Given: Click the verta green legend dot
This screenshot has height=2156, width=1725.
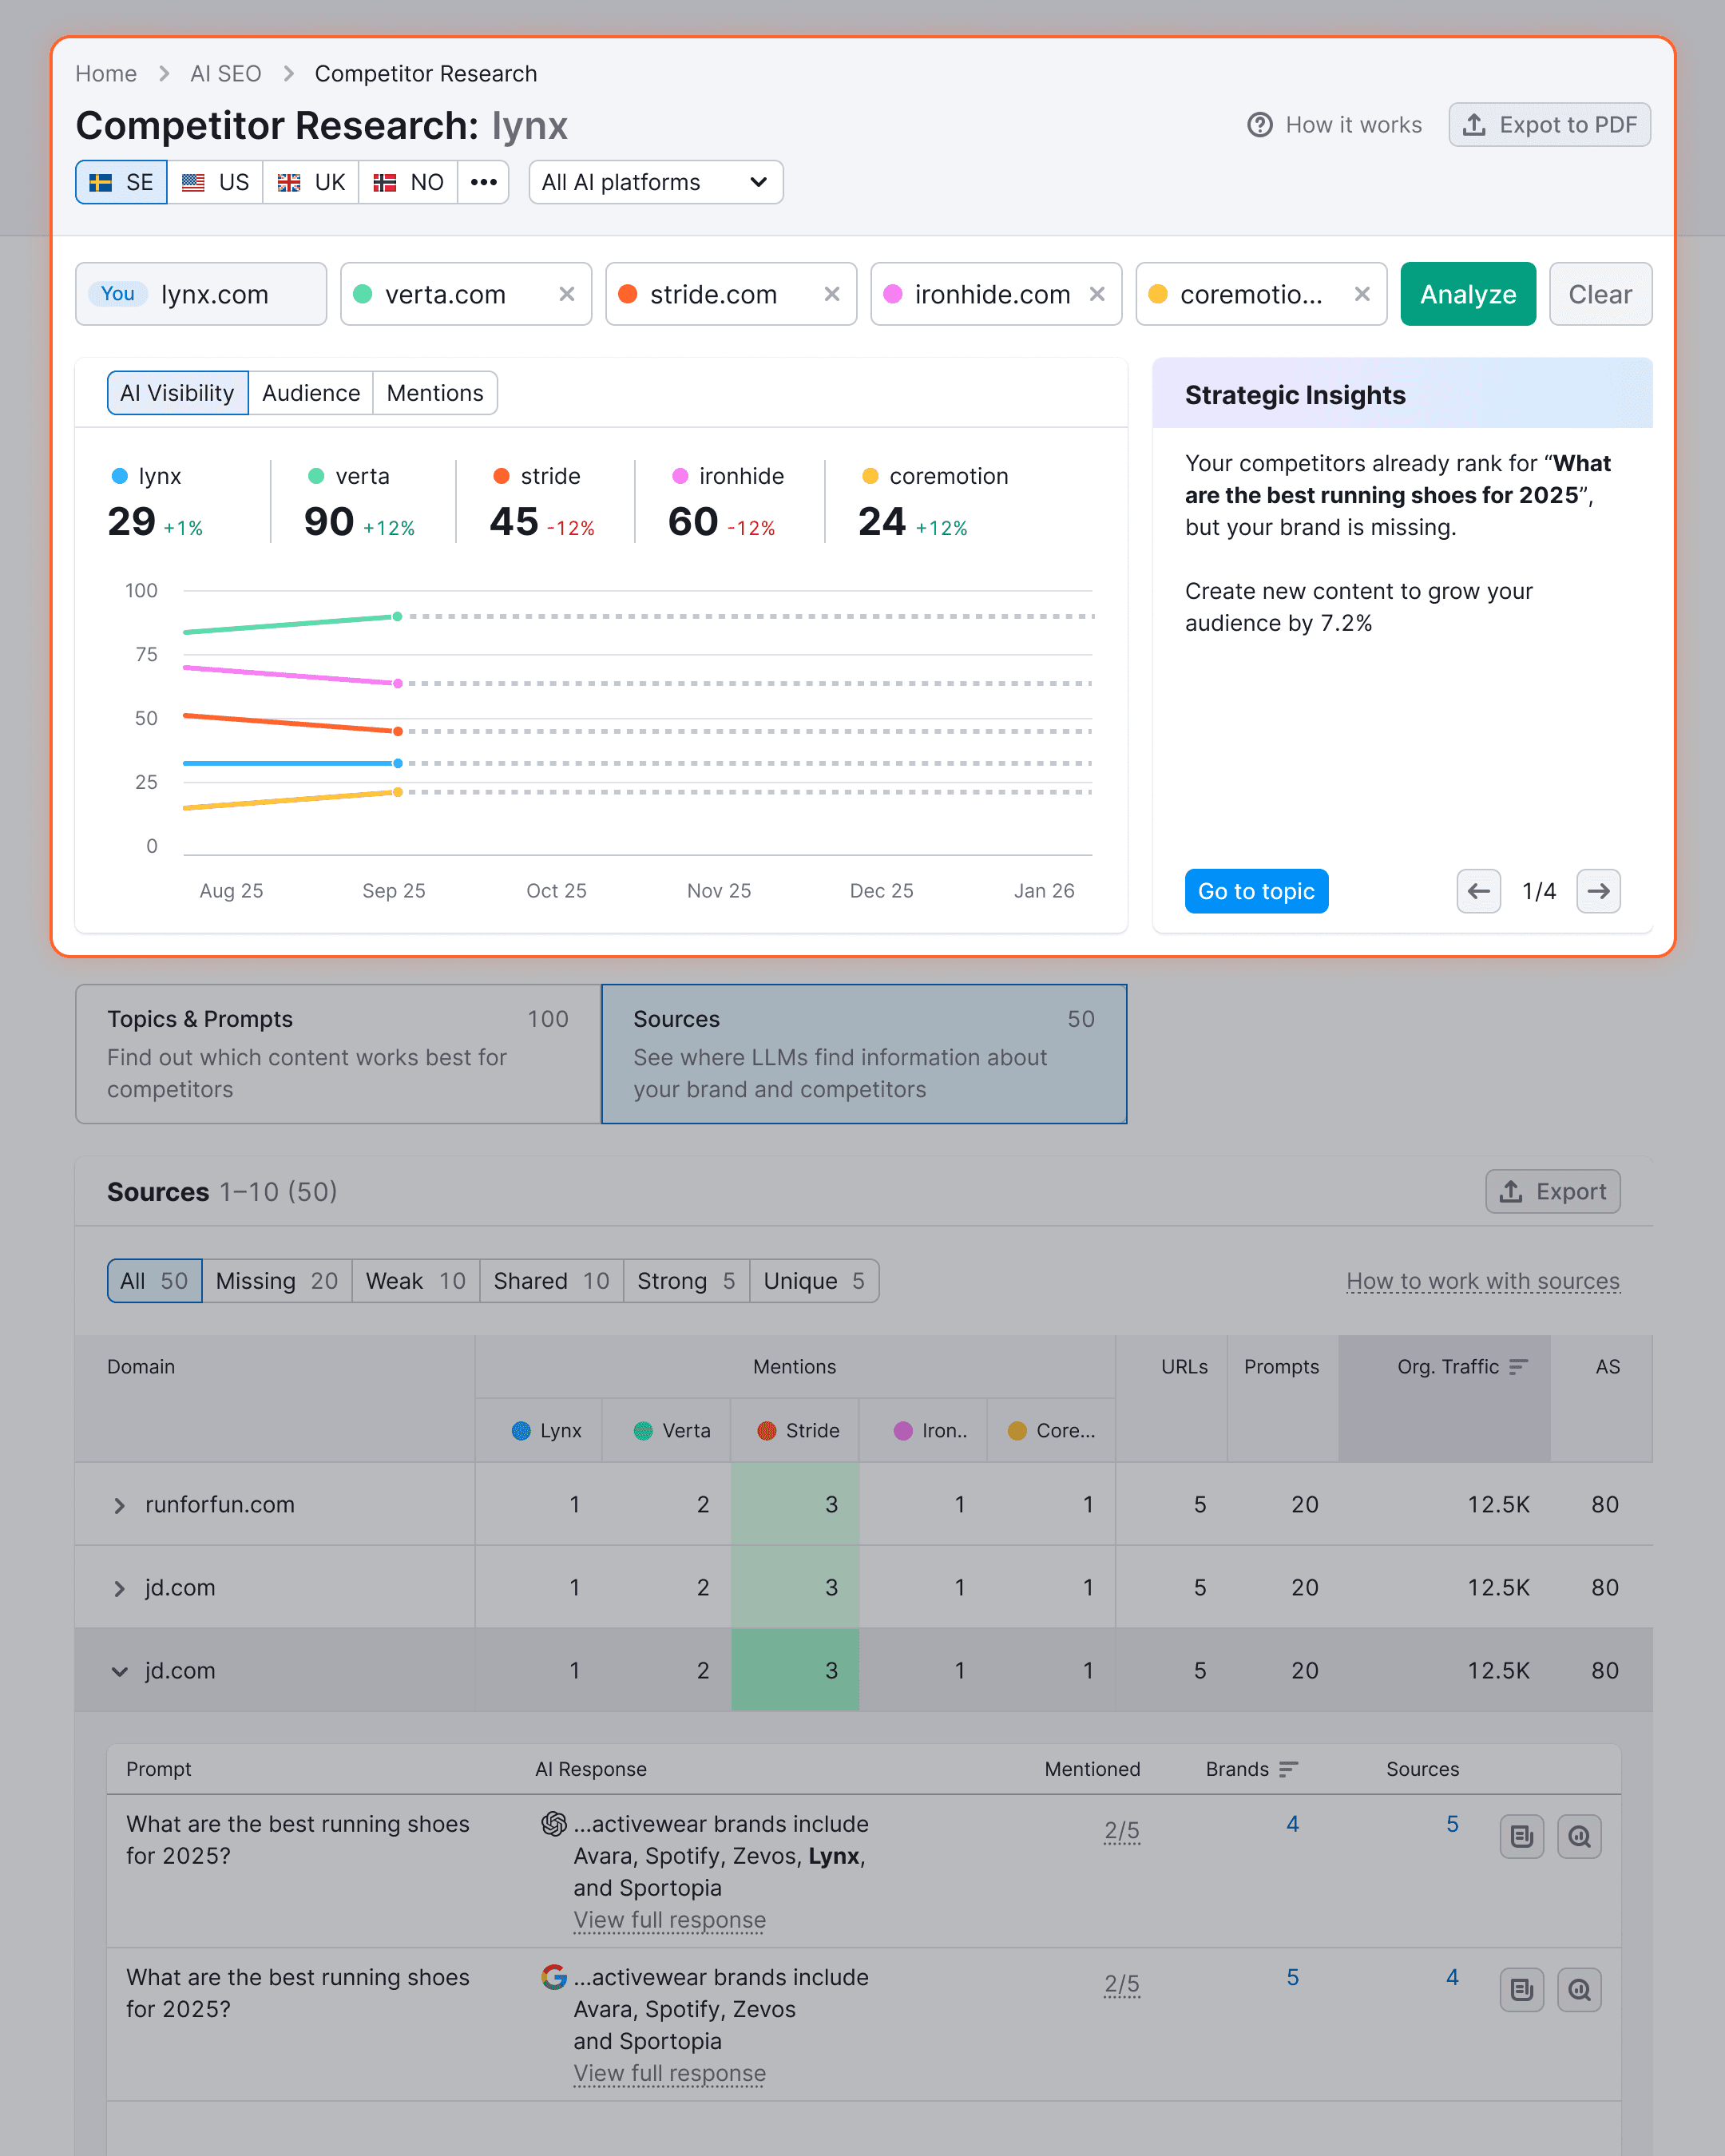Looking at the screenshot, I should click(x=316, y=476).
